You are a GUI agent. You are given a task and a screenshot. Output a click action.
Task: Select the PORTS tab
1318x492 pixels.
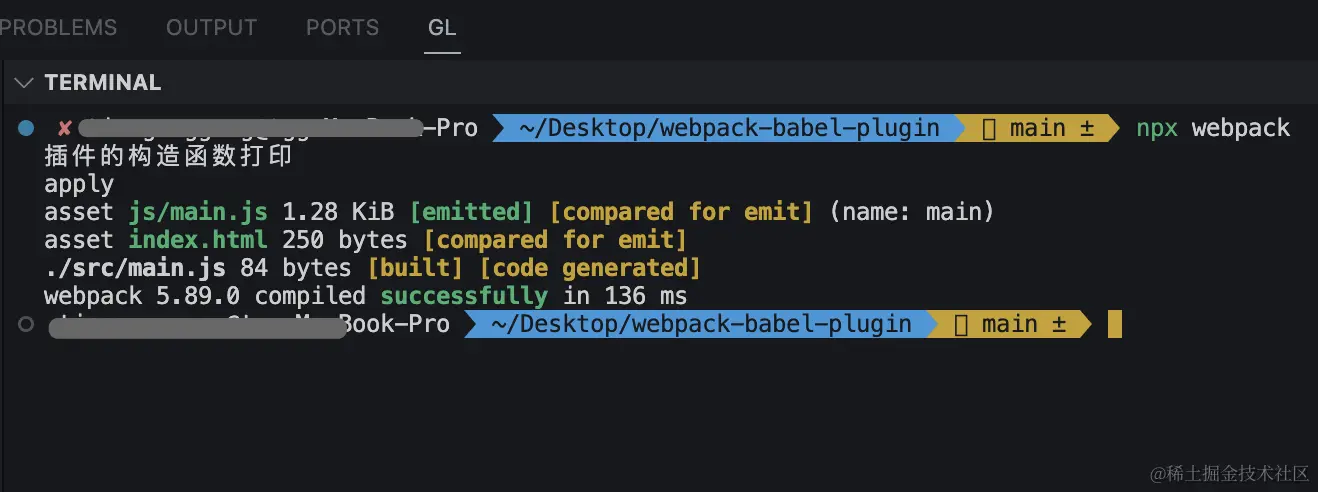pyautogui.click(x=342, y=28)
